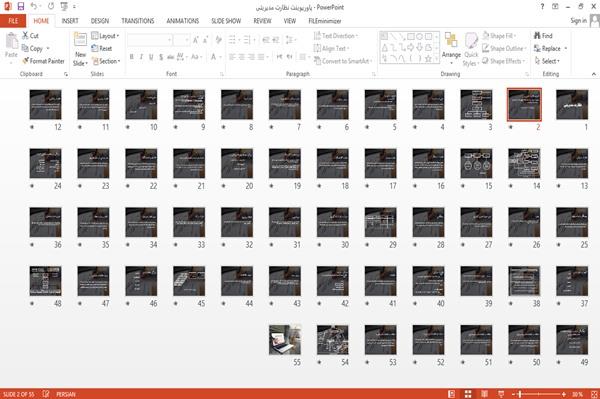The image size is (600, 399).
Task: Switch to Reading view in the status bar
Action: [x=484, y=394]
